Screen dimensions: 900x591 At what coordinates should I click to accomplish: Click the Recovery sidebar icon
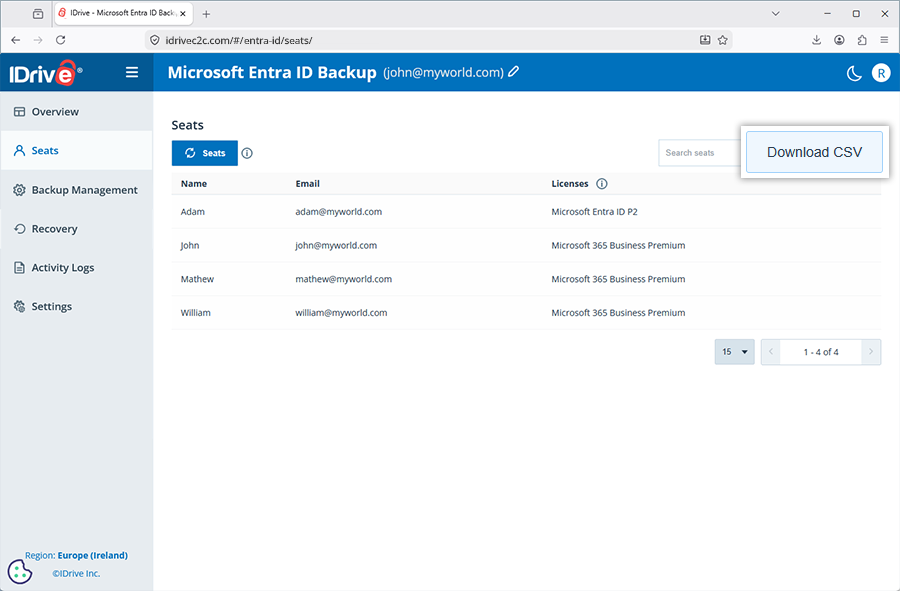[x=20, y=229]
